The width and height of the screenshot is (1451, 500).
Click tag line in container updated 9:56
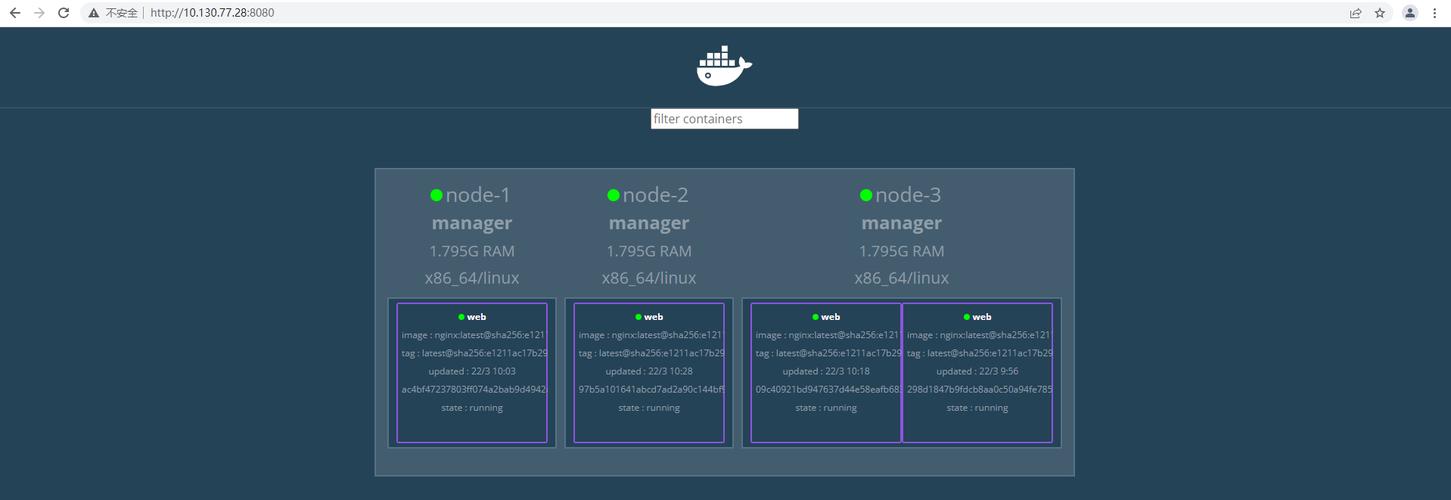(979, 353)
